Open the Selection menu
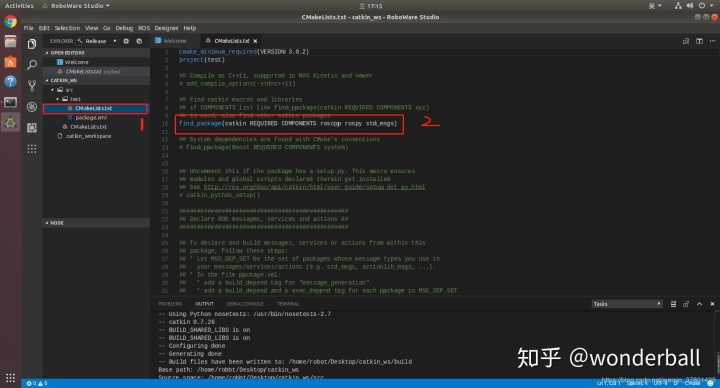The width and height of the screenshot is (720, 388). [x=68, y=28]
